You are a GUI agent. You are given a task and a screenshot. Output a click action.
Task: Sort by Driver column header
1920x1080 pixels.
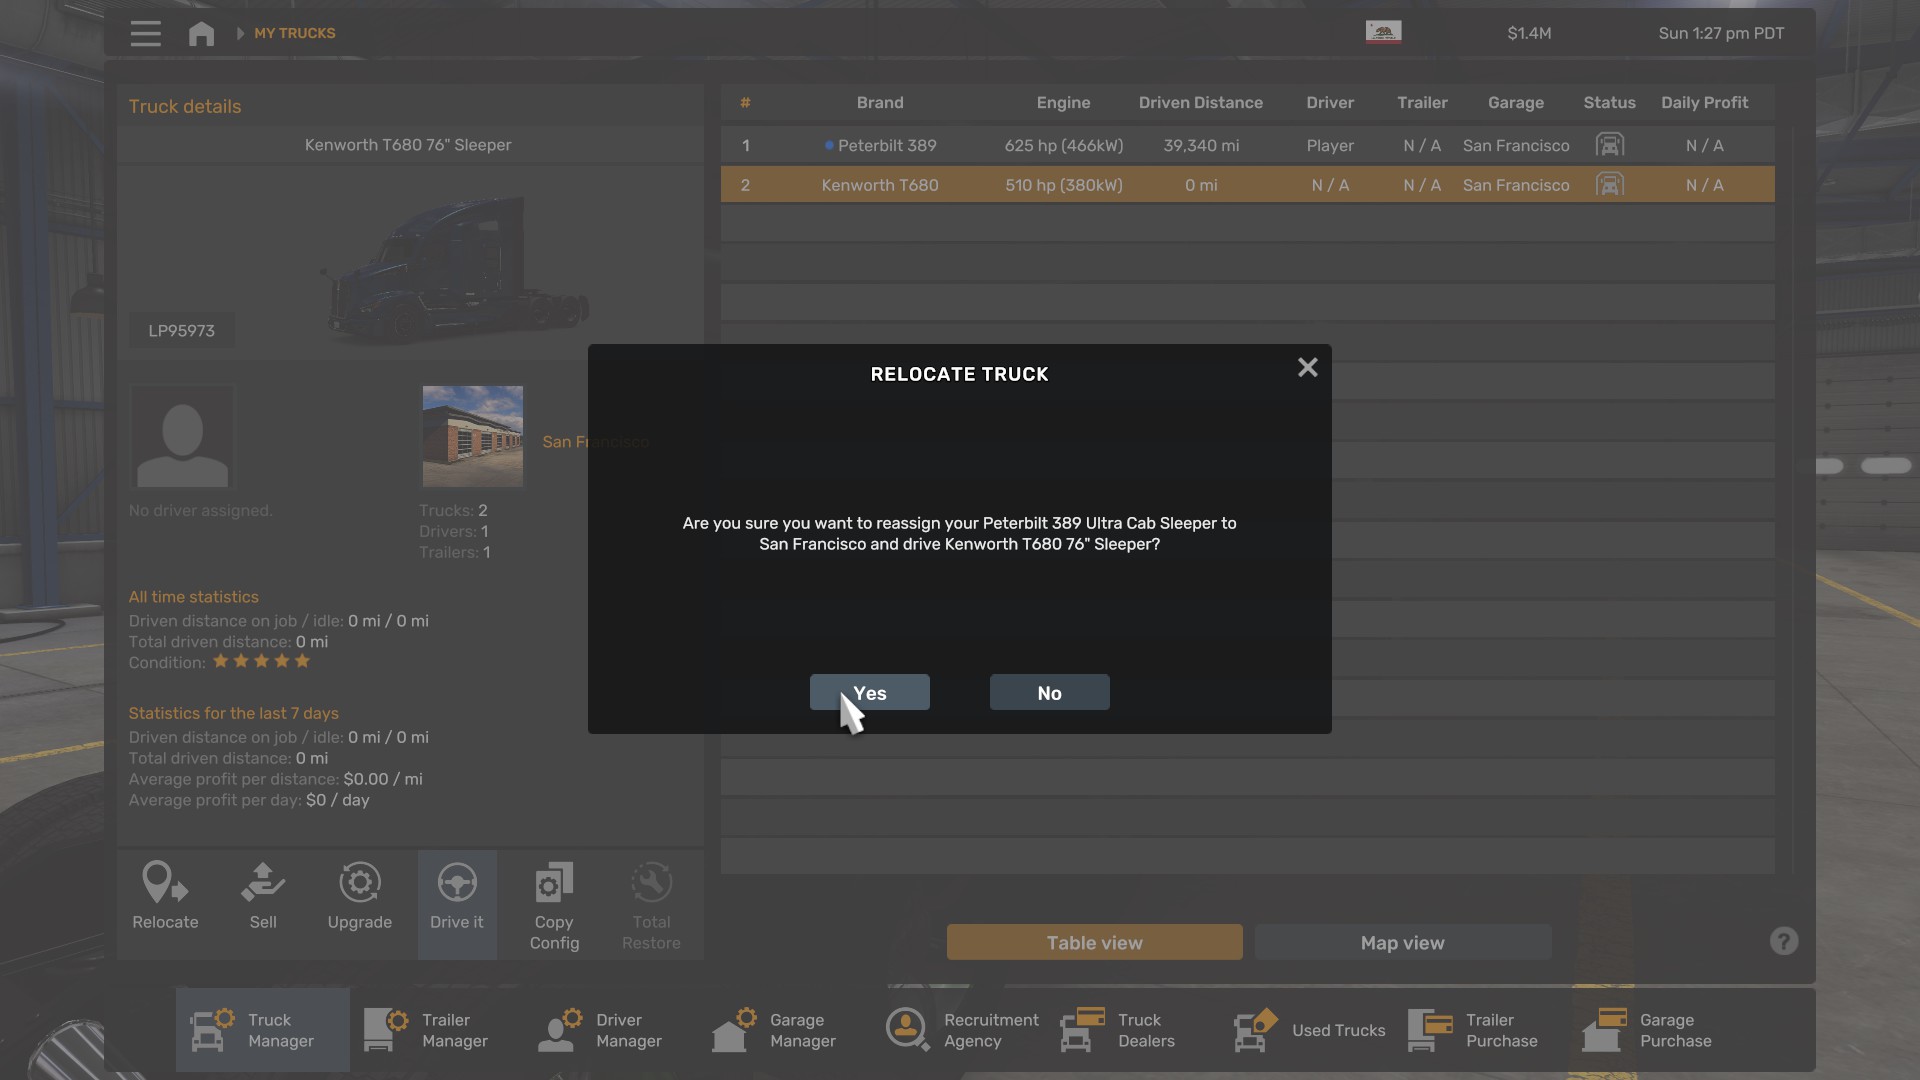click(1330, 102)
